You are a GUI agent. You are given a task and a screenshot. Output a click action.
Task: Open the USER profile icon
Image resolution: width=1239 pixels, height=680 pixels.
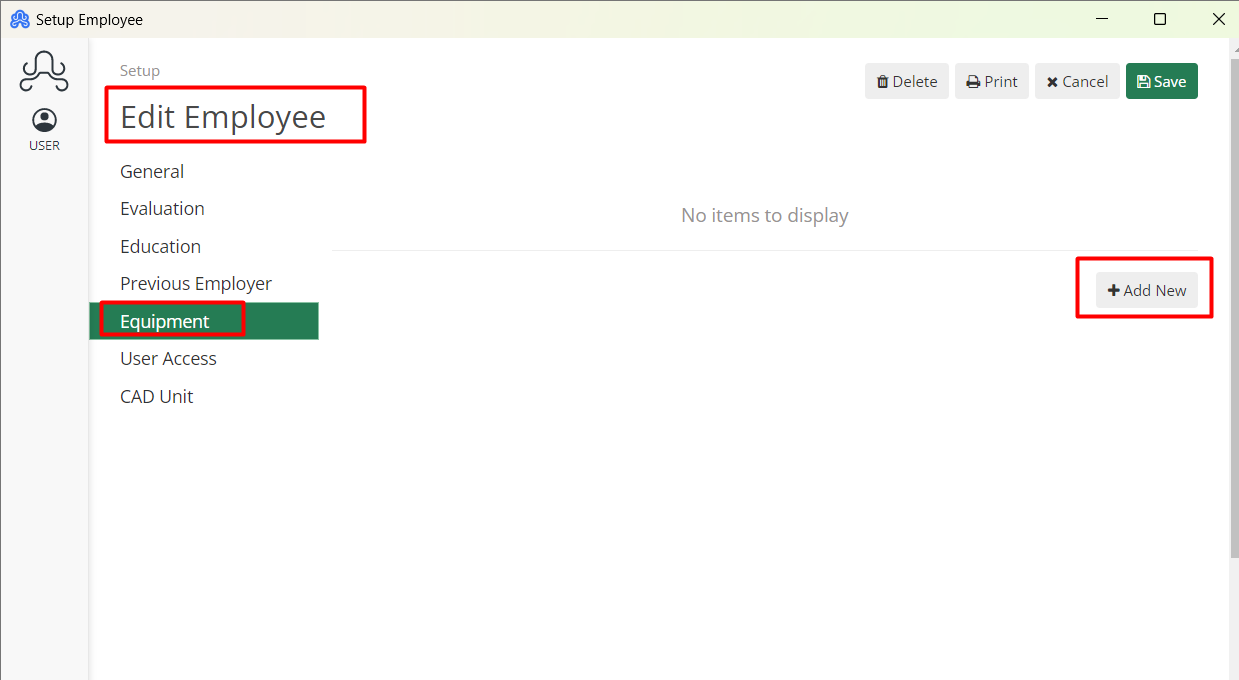click(44, 119)
